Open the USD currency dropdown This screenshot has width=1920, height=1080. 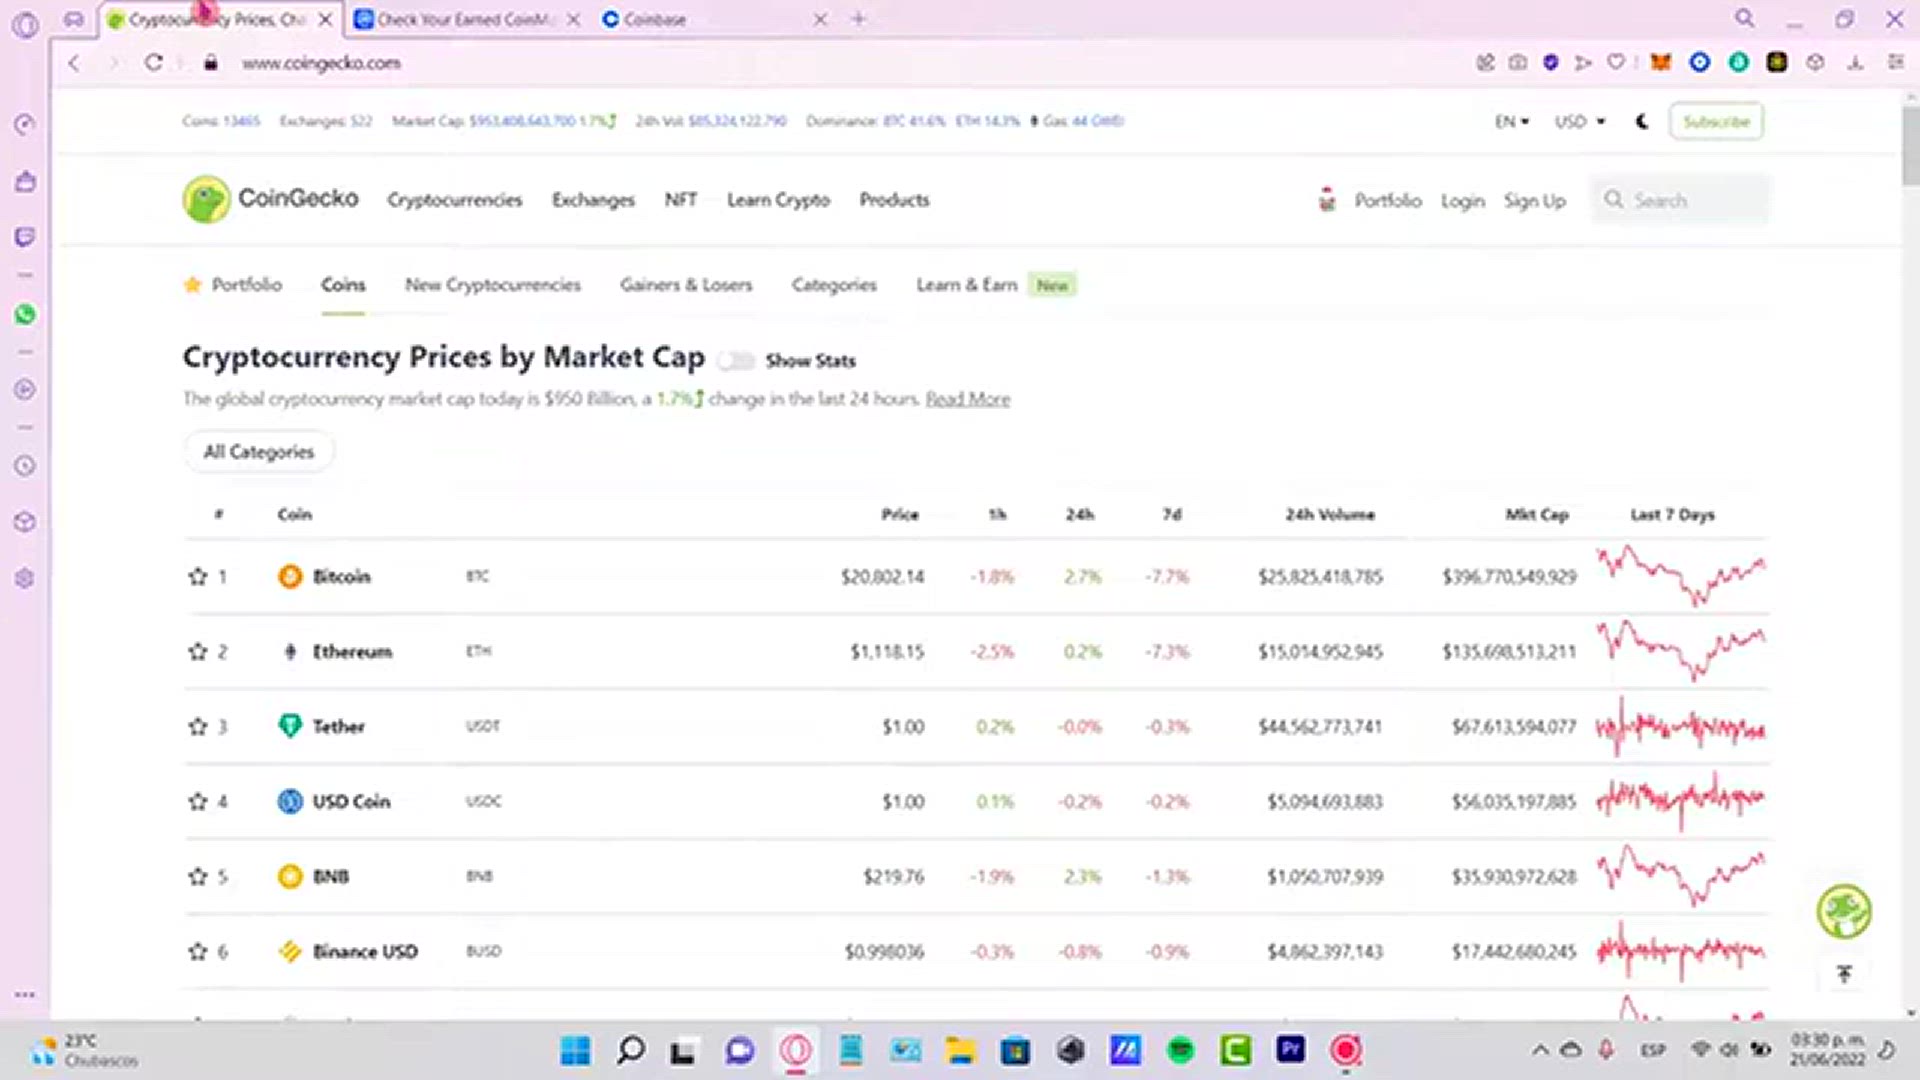(1580, 121)
